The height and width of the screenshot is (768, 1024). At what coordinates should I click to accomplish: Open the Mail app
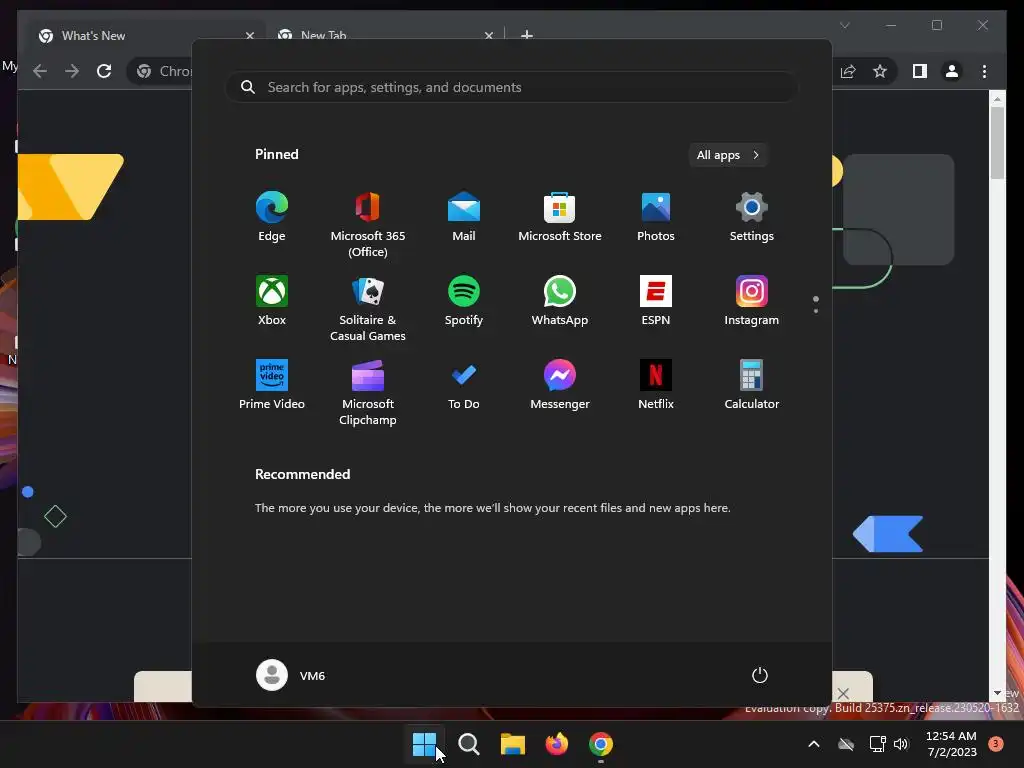(464, 217)
